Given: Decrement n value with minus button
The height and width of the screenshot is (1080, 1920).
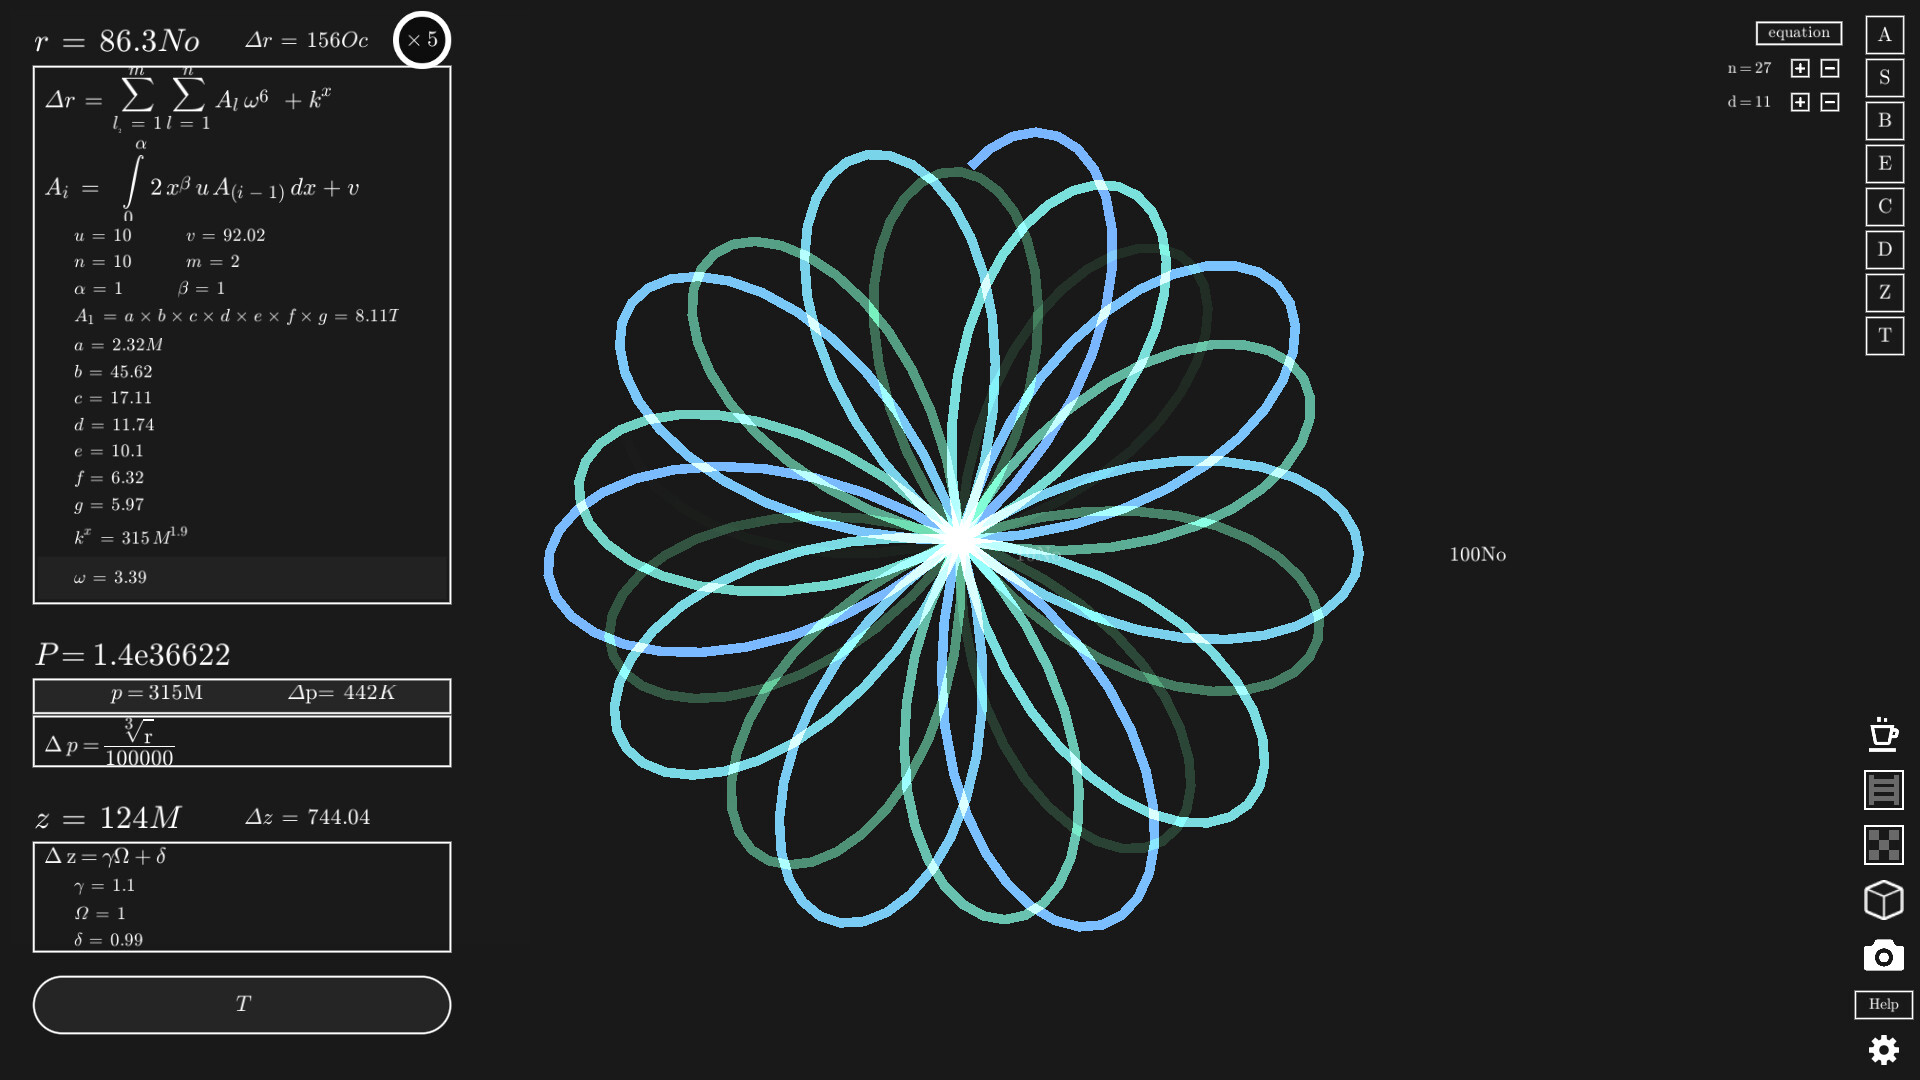Looking at the screenshot, I should click(x=1829, y=69).
